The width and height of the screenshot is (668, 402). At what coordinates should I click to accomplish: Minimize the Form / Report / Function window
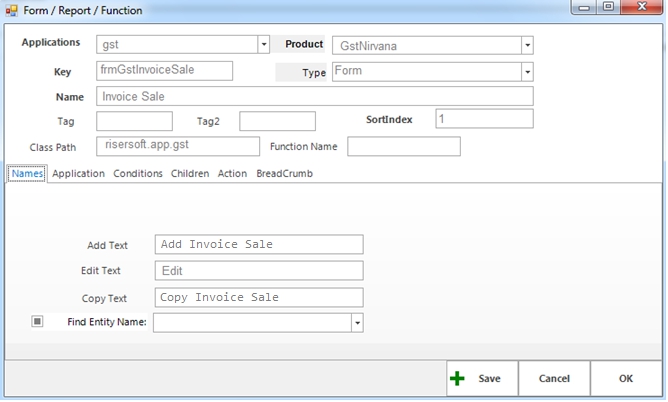(584, 7)
